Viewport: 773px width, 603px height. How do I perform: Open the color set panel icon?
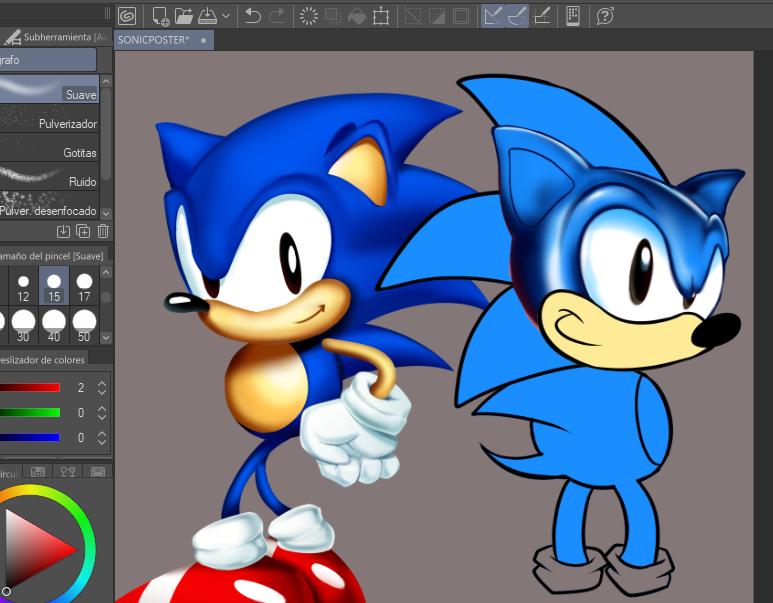pyautogui.click(x=38, y=472)
